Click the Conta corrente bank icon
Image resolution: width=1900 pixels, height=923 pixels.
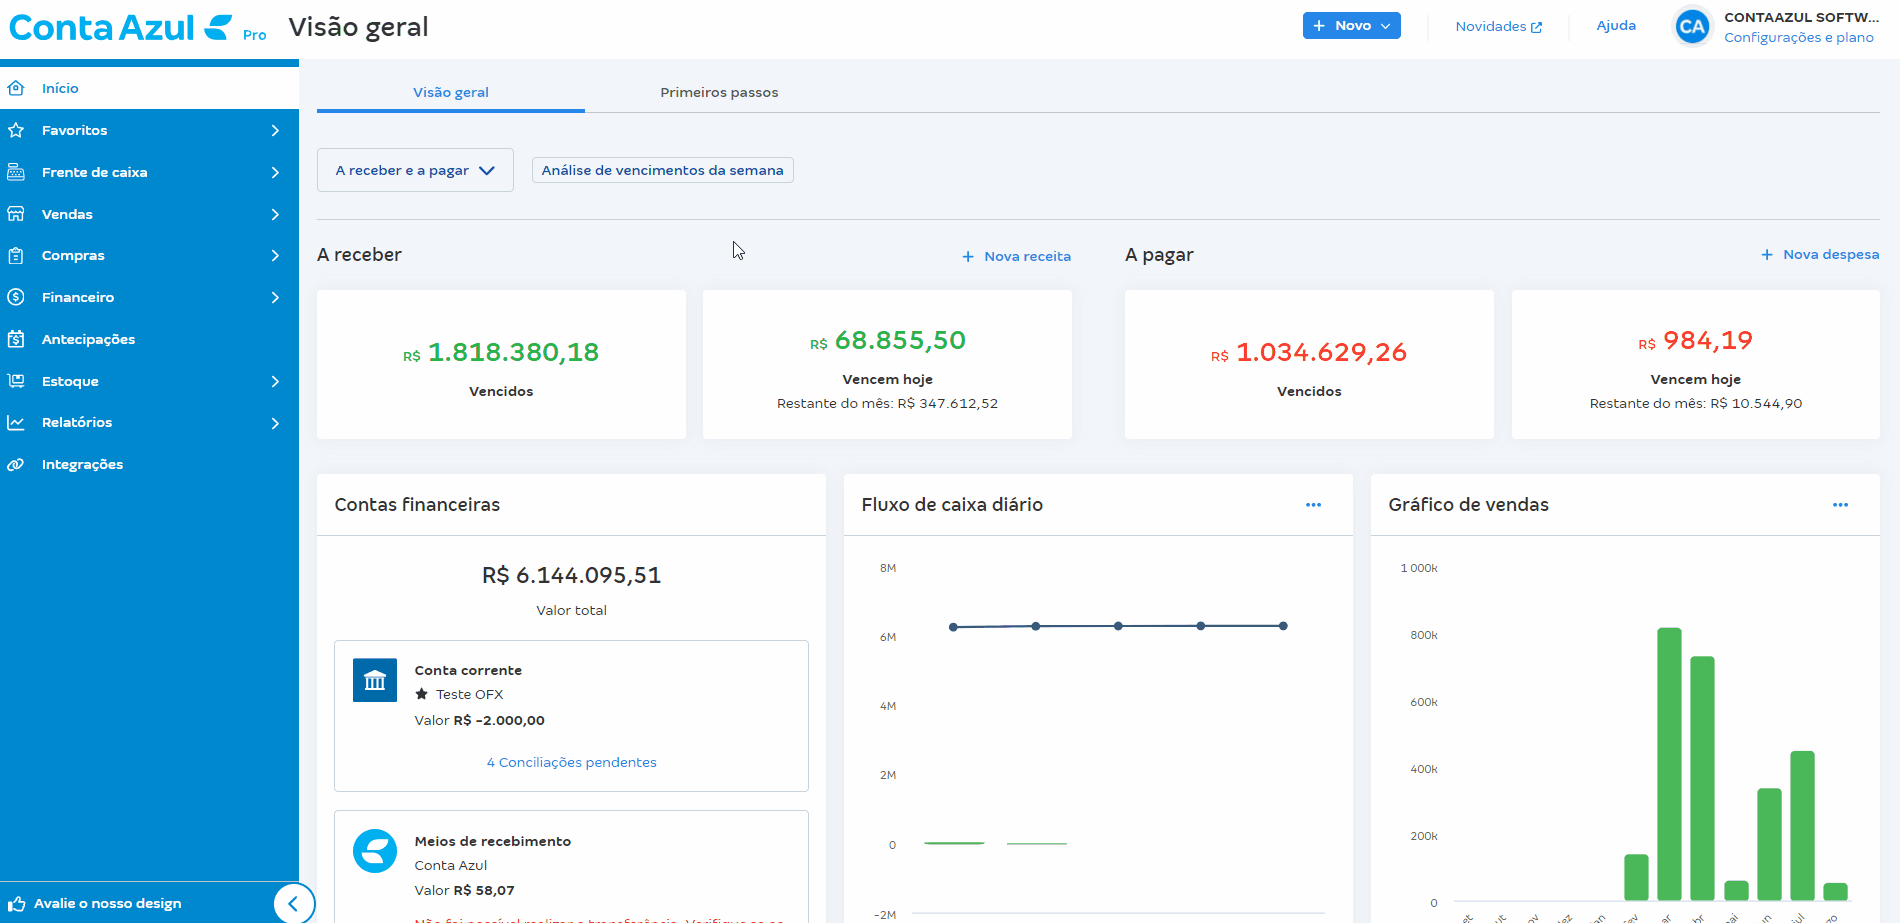tap(375, 680)
